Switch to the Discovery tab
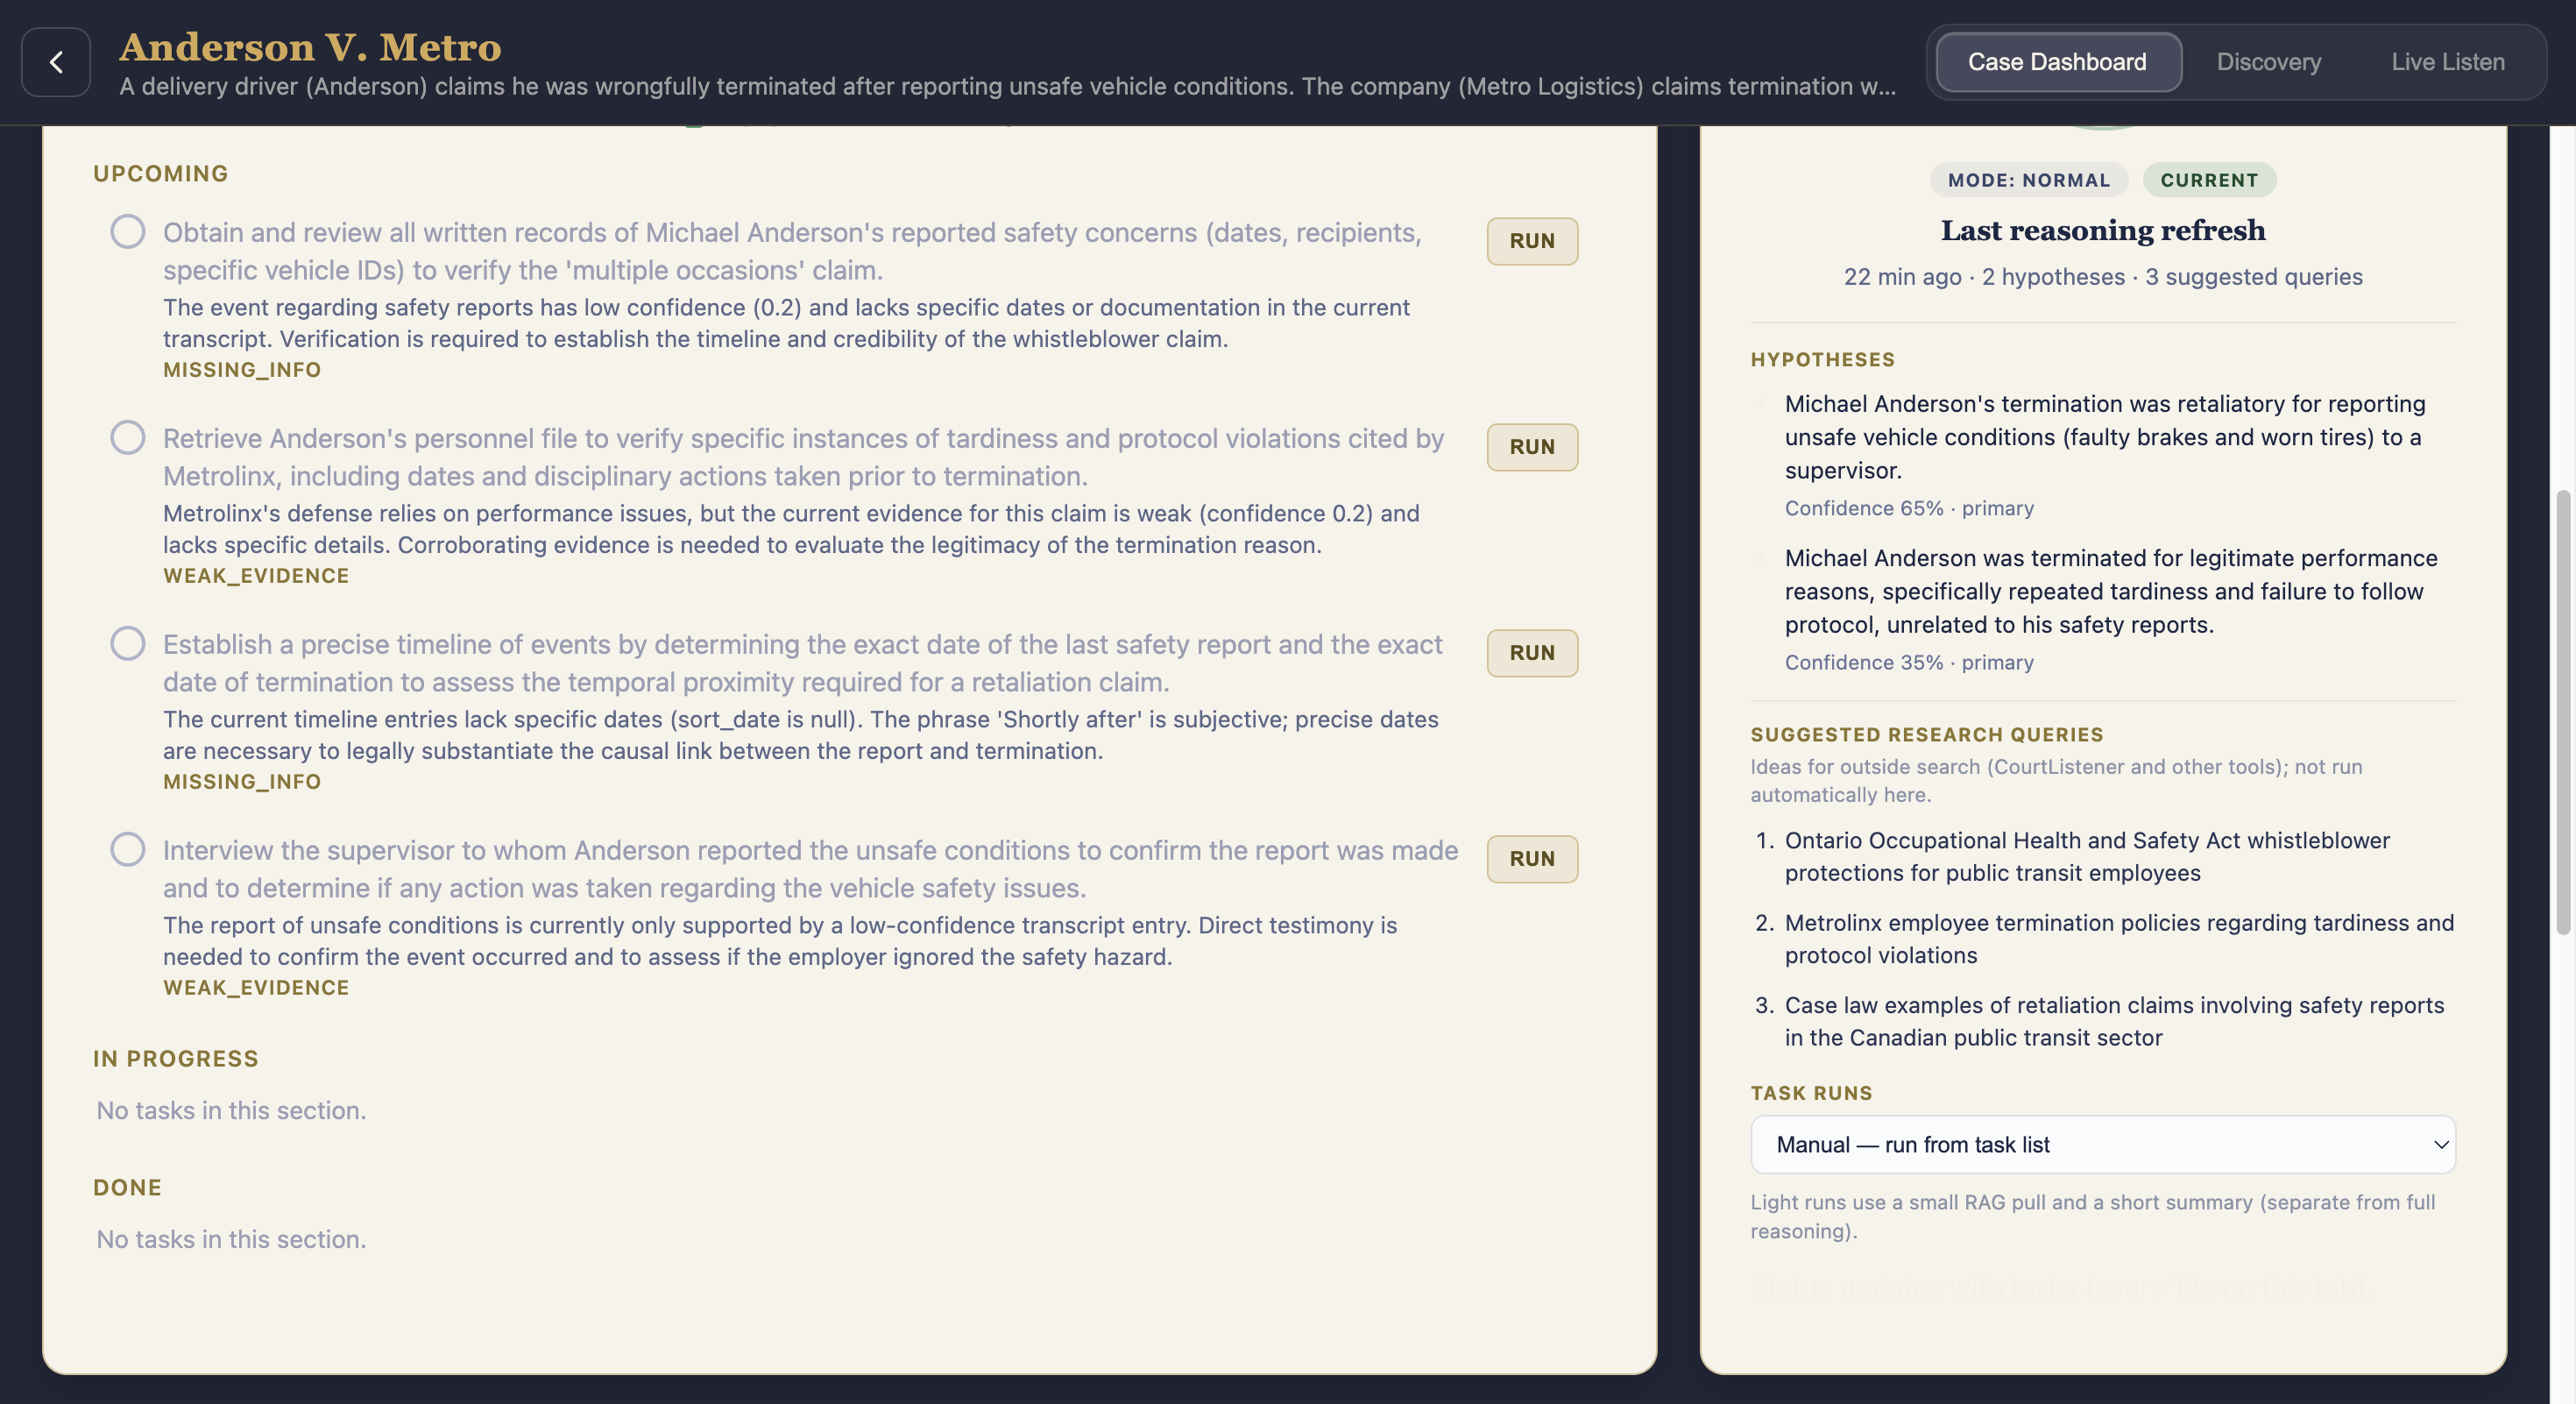This screenshot has width=2576, height=1404. [x=2268, y=62]
